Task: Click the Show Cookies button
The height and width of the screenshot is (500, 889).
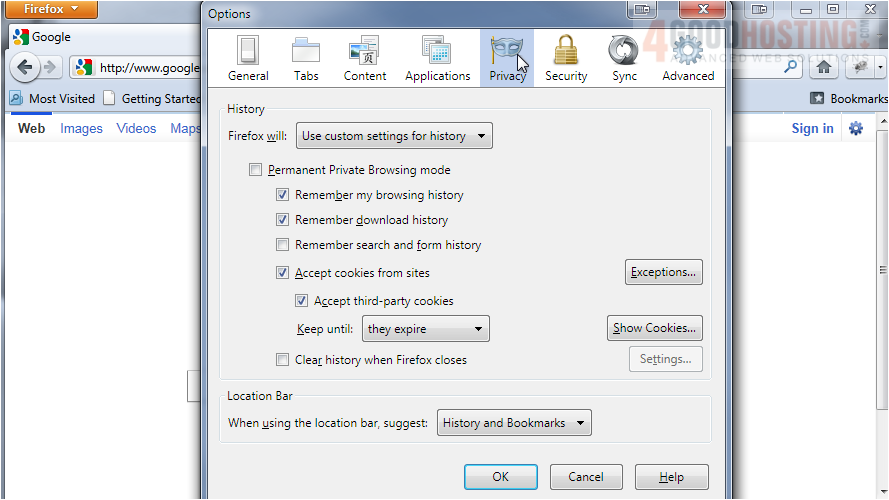Action: (x=654, y=328)
